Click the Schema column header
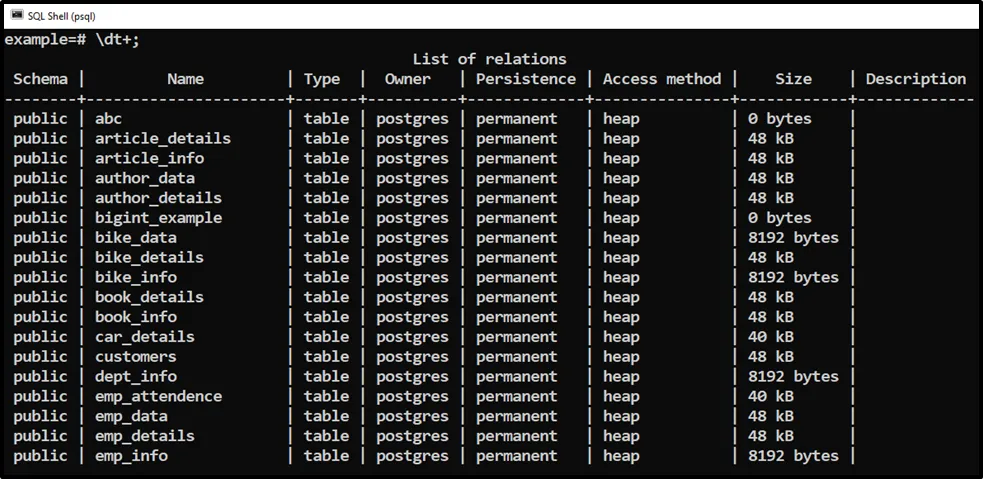Viewport: 983px width, 479px height. pyautogui.click(x=40, y=79)
